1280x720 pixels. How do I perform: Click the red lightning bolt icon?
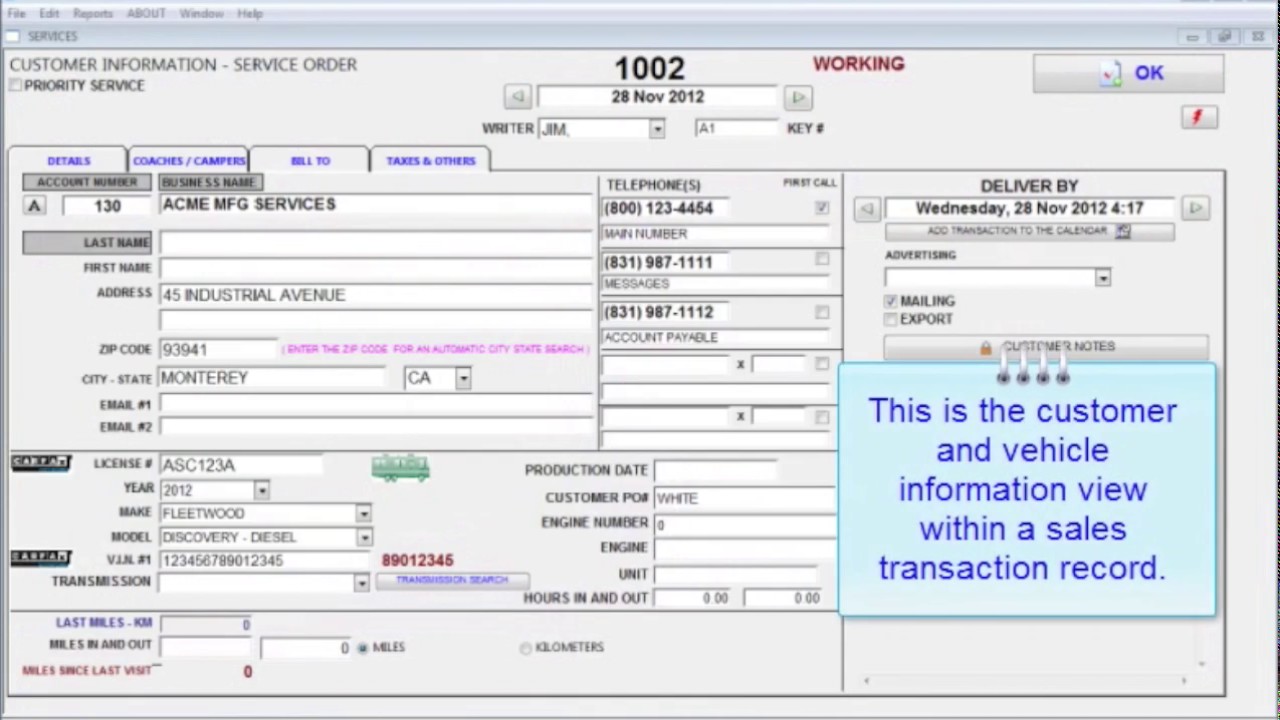pos(1198,117)
